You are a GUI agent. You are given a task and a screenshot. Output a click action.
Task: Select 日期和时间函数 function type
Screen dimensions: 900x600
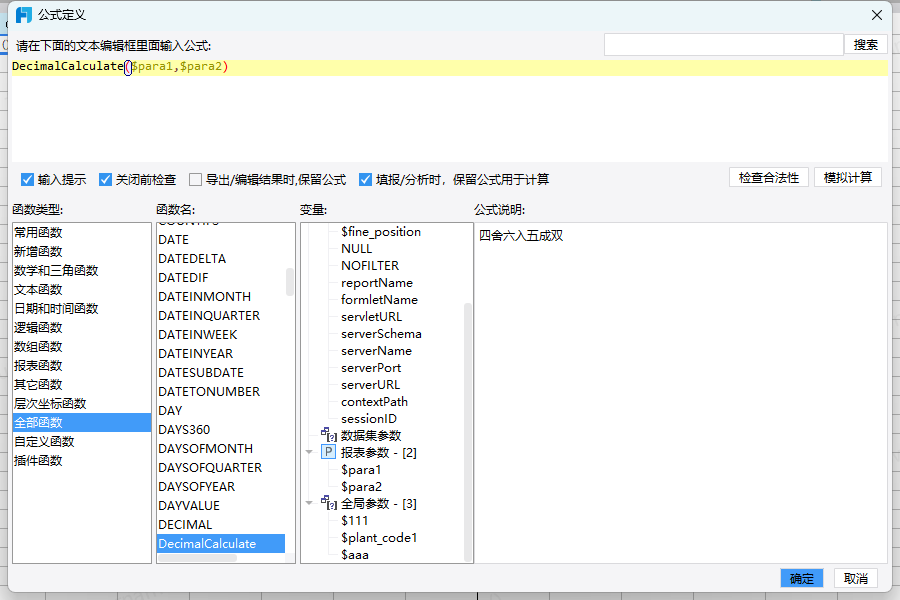coord(82,308)
